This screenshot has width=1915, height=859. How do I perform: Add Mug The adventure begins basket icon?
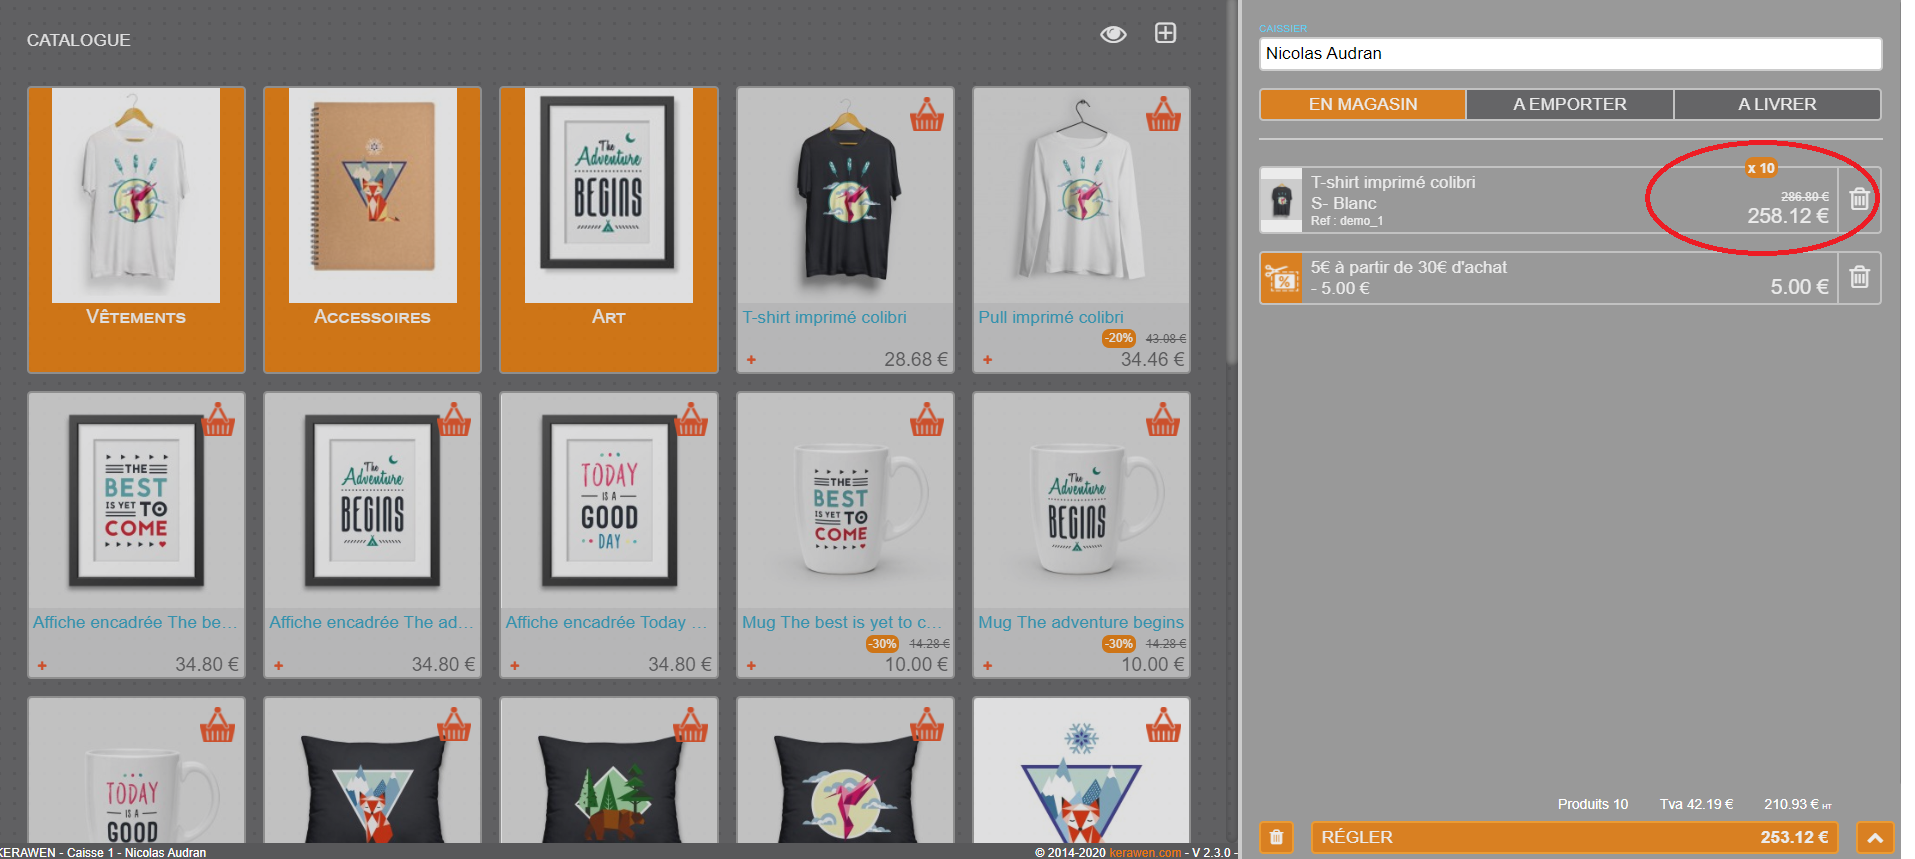tap(1163, 420)
